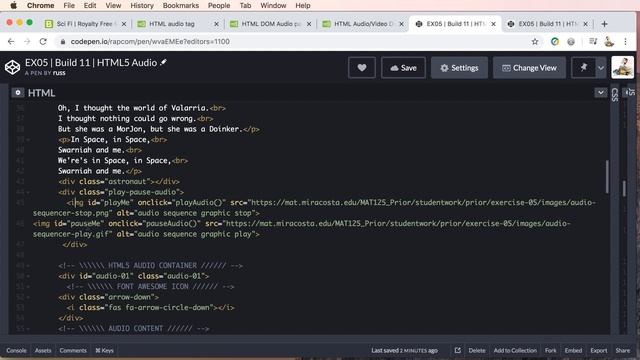Bookmark page with star icon
Image resolution: width=640 pixels, height=360 pixels.
click(535, 42)
